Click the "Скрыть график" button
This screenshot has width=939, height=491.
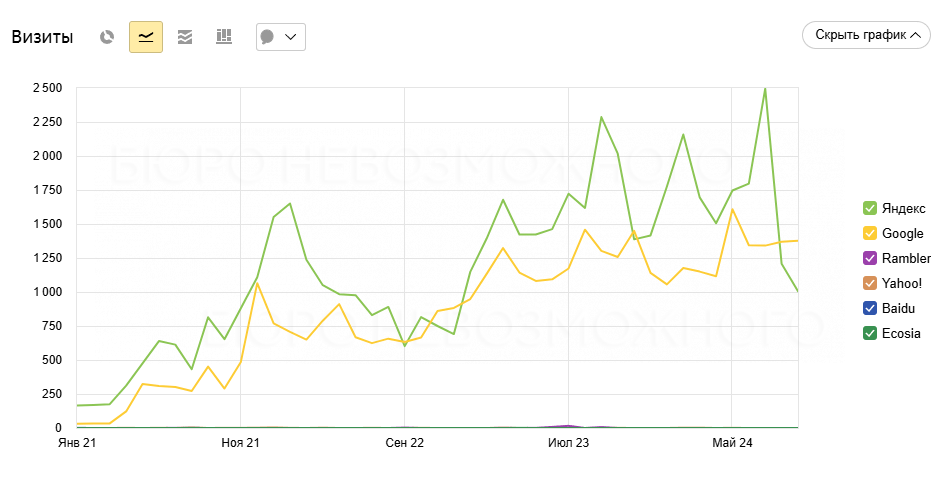(x=866, y=35)
